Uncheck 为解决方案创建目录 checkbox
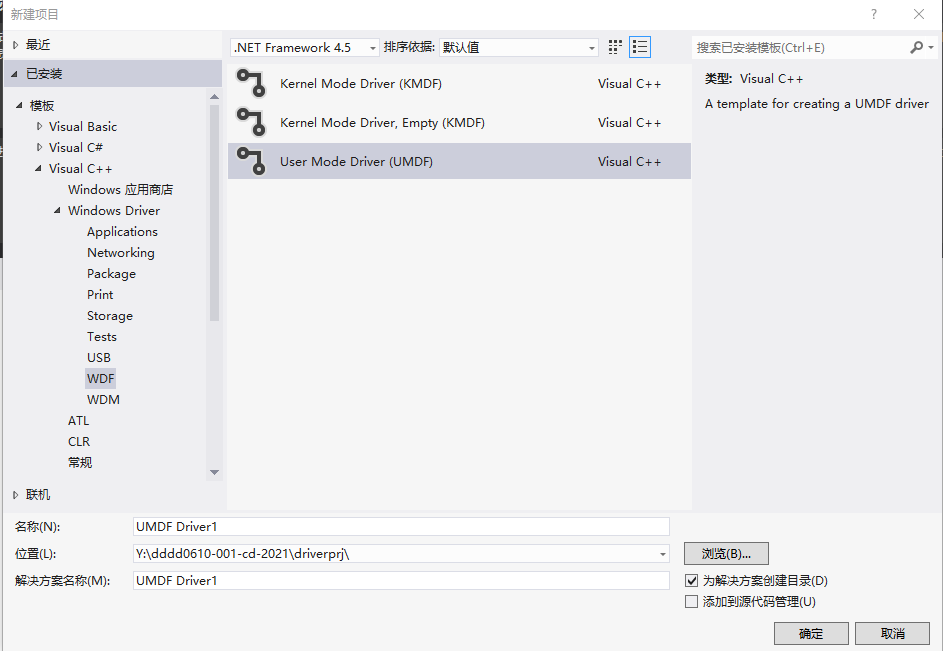This screenshot has width=943, height=651. (690, 580)
